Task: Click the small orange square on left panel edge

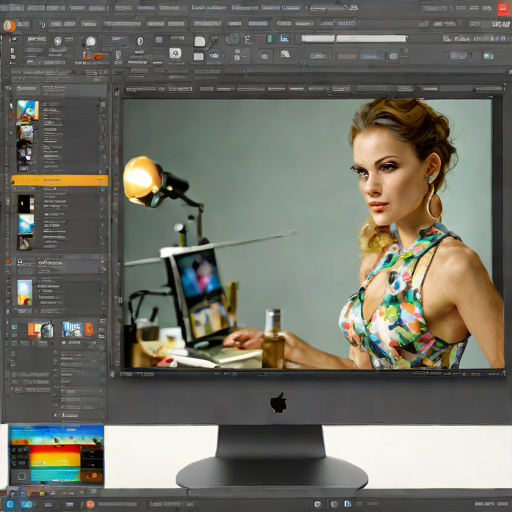Action: pyautogui.click(x=8, y=262)
